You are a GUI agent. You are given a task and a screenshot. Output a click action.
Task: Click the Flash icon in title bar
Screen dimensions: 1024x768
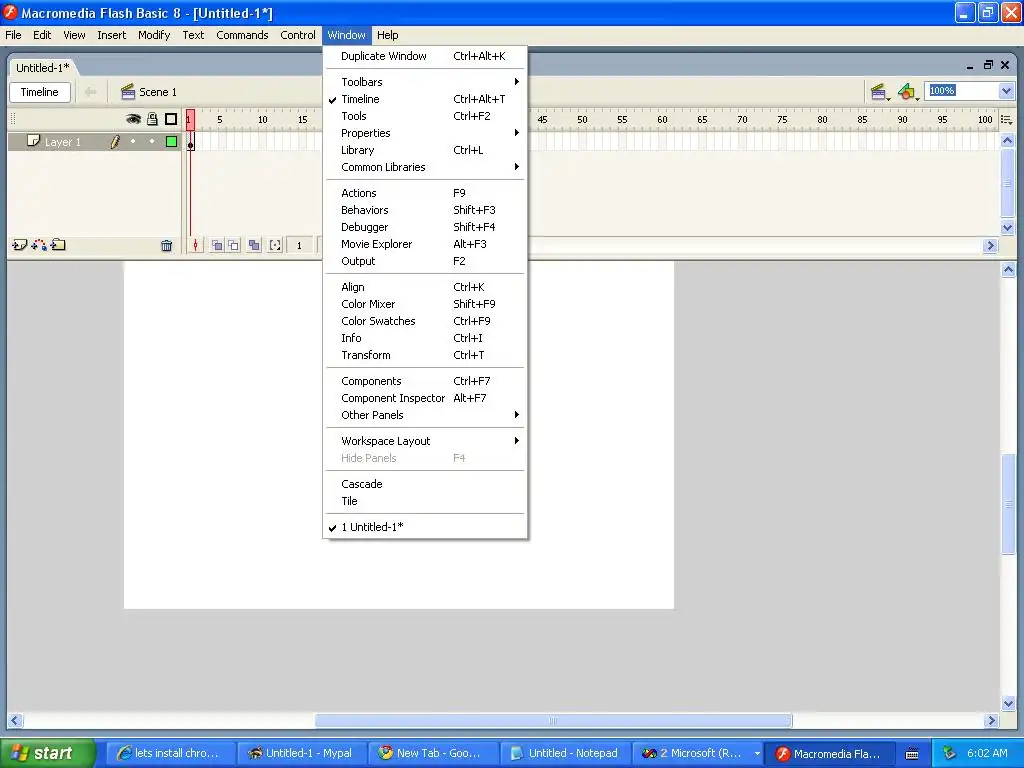click(x=10, y=12)
